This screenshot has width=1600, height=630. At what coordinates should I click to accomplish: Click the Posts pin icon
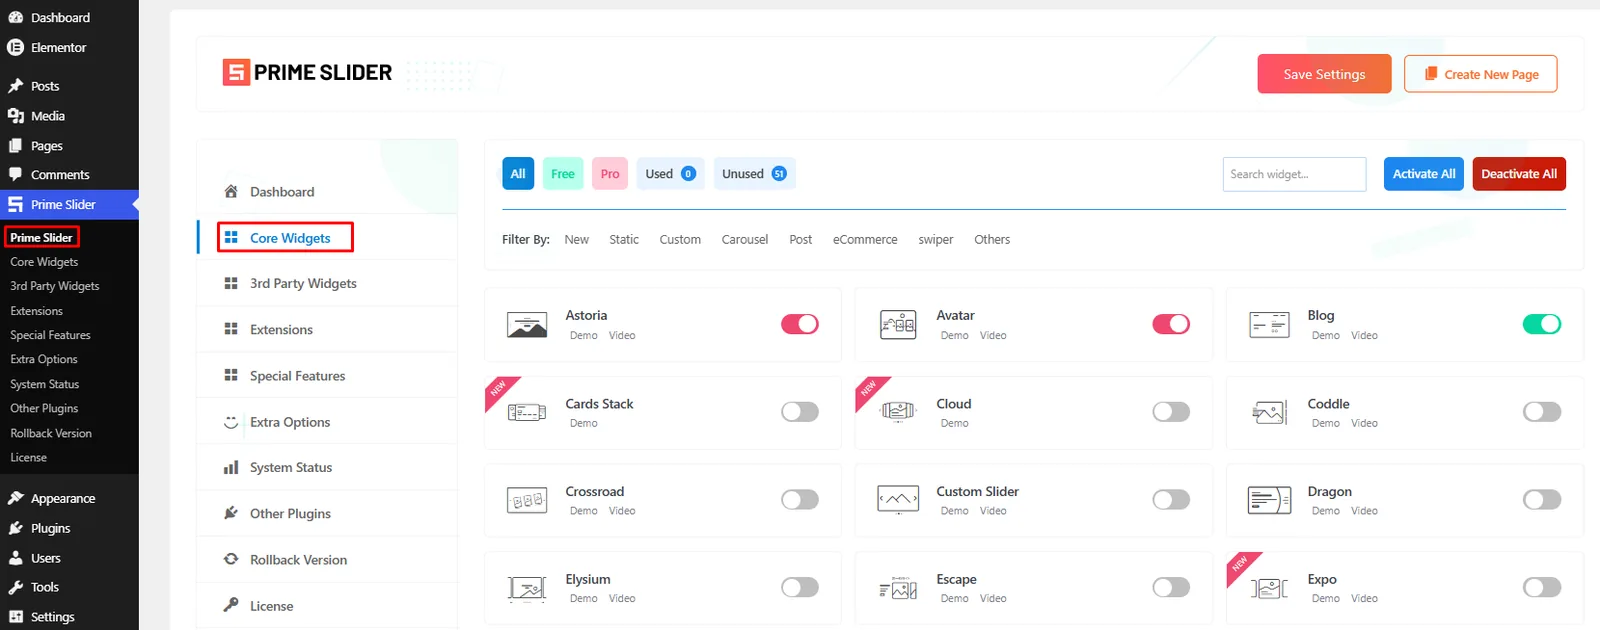tap(15, 86)
